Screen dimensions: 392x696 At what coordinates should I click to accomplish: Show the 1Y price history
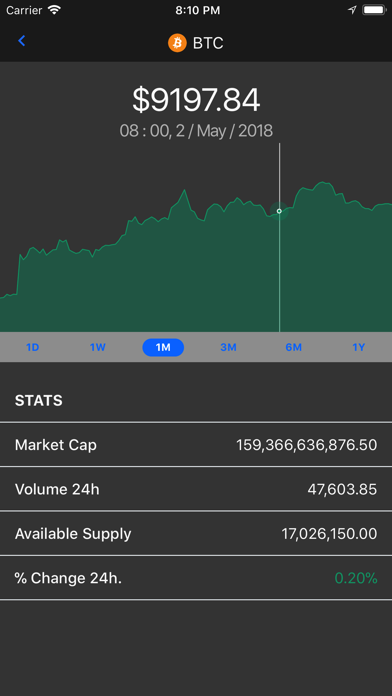click(359, 347)
